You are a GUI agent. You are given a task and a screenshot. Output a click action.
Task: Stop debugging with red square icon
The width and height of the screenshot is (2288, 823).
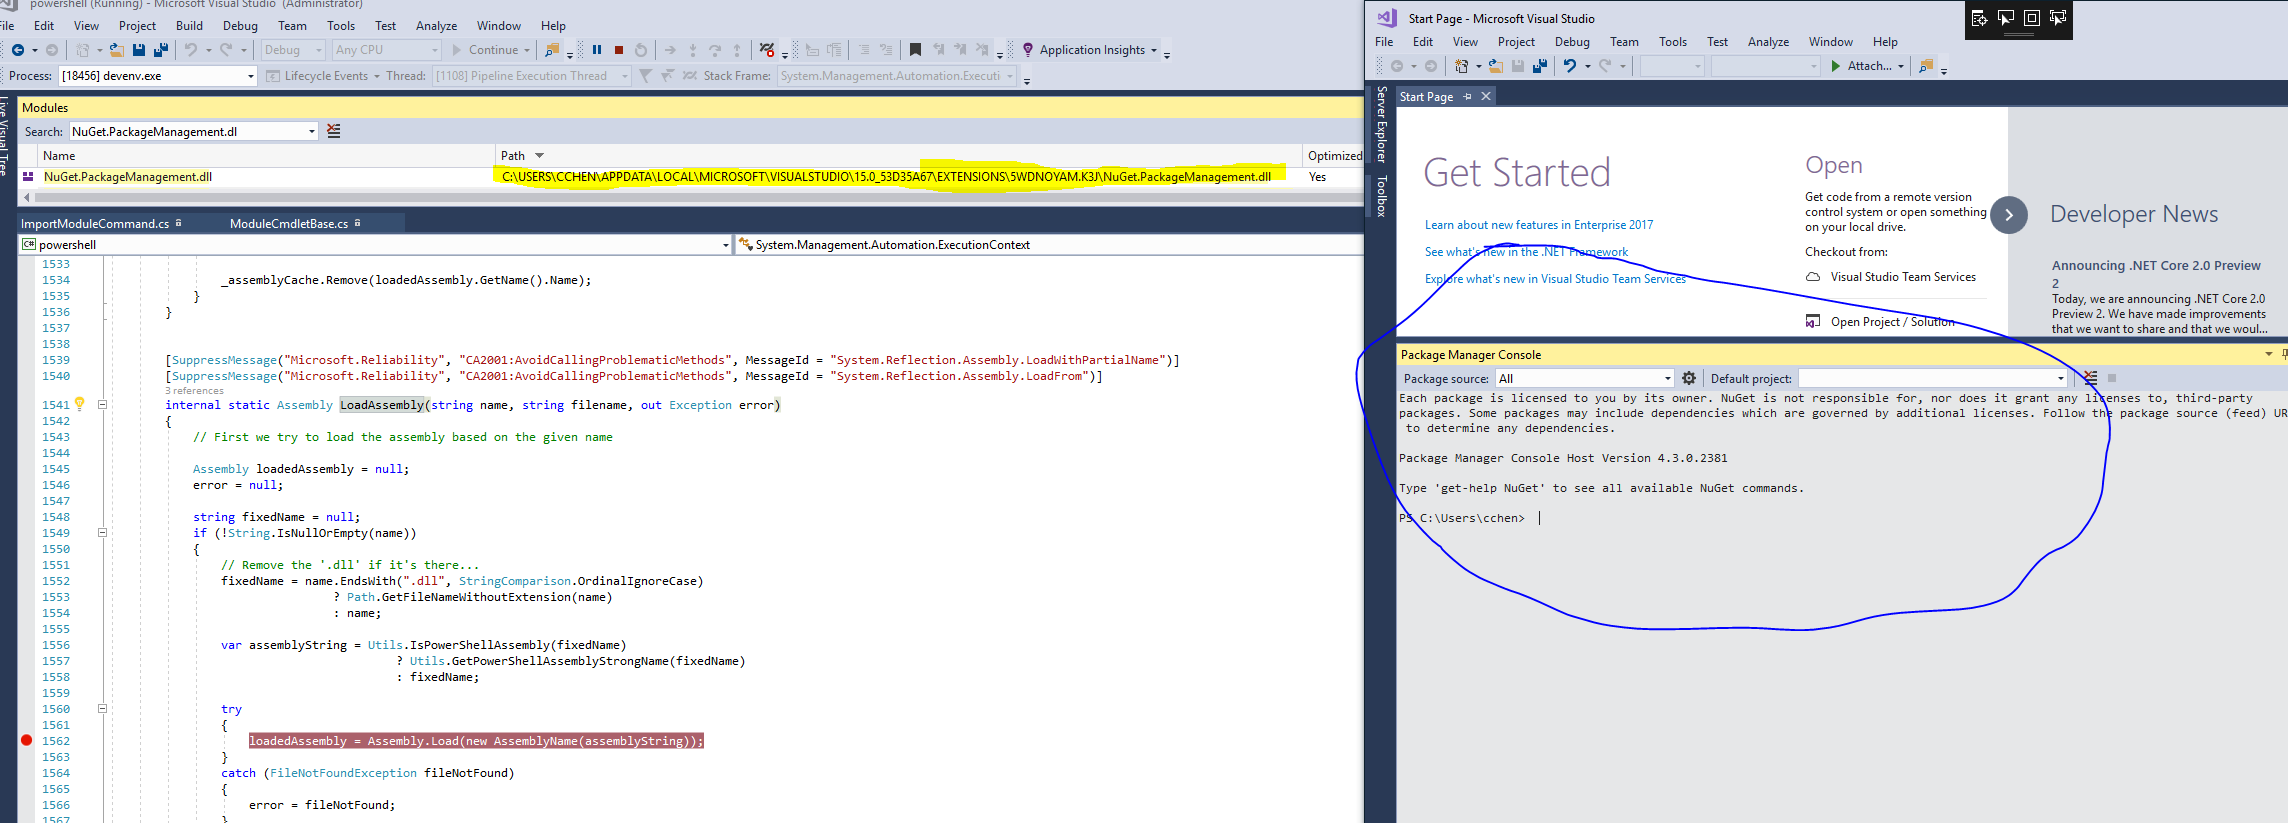pos(619,50)
